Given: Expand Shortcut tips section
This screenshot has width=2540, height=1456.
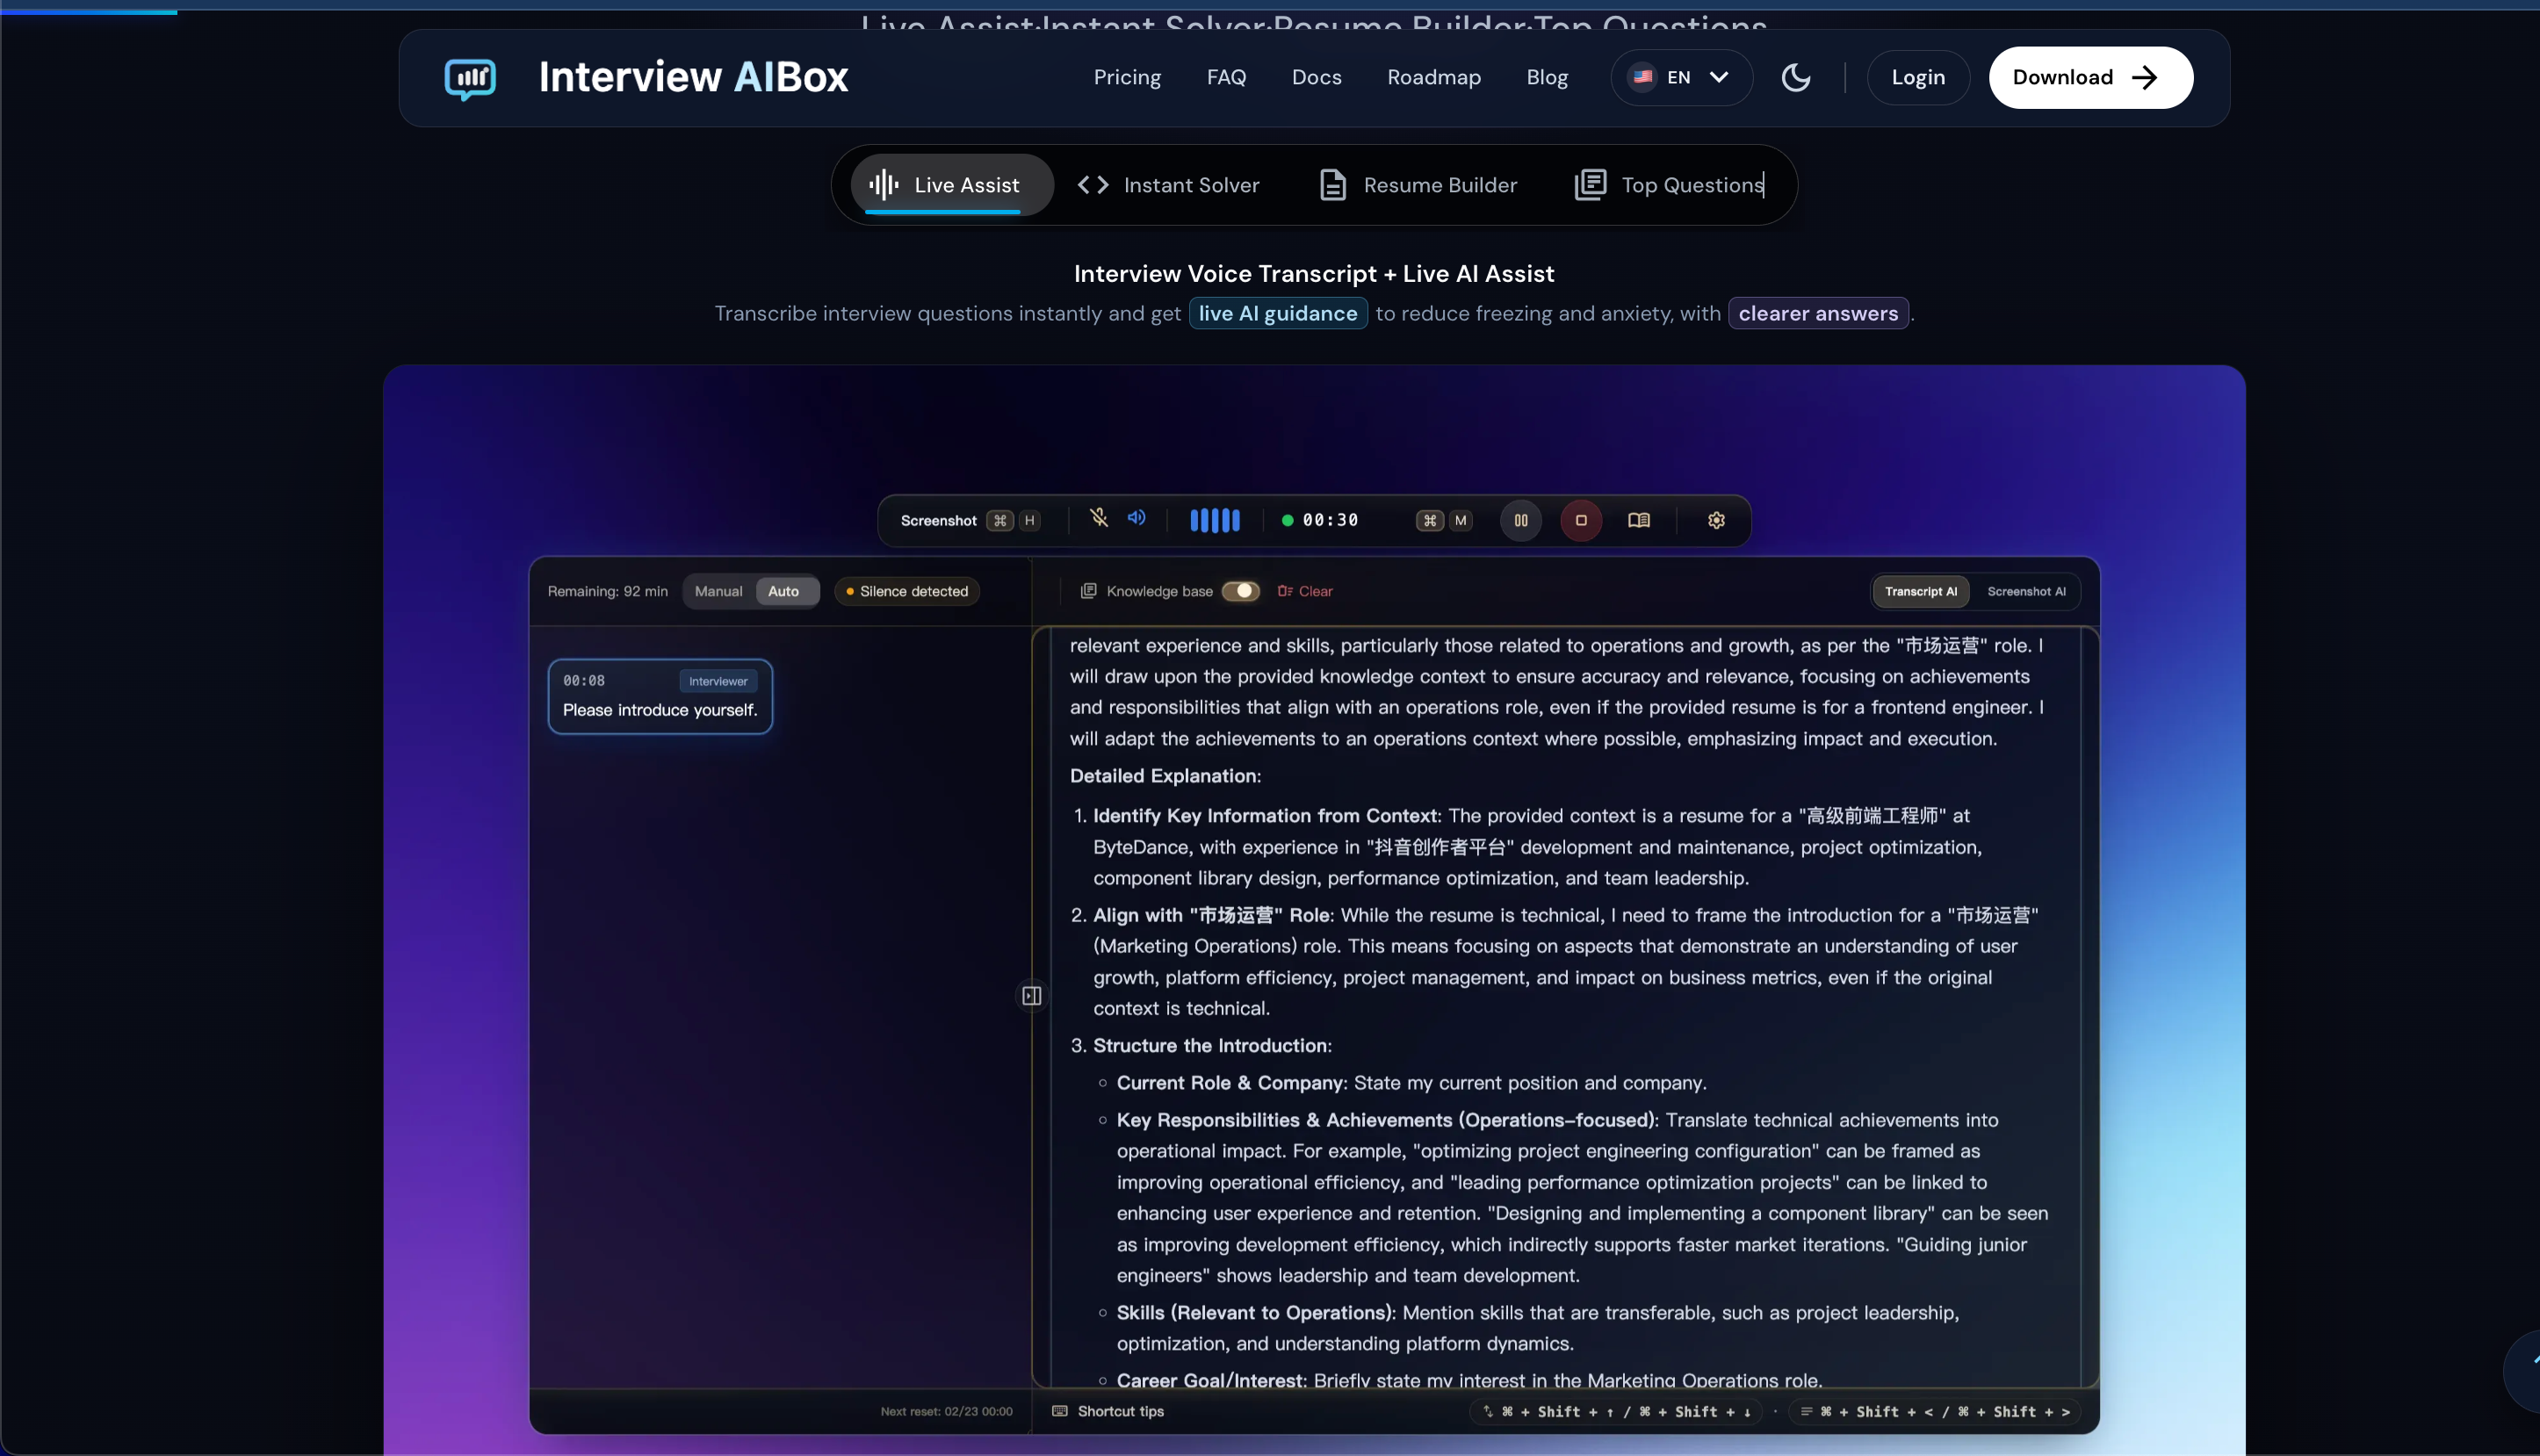Looking at the screenshot, I should pos(1109,1411).
